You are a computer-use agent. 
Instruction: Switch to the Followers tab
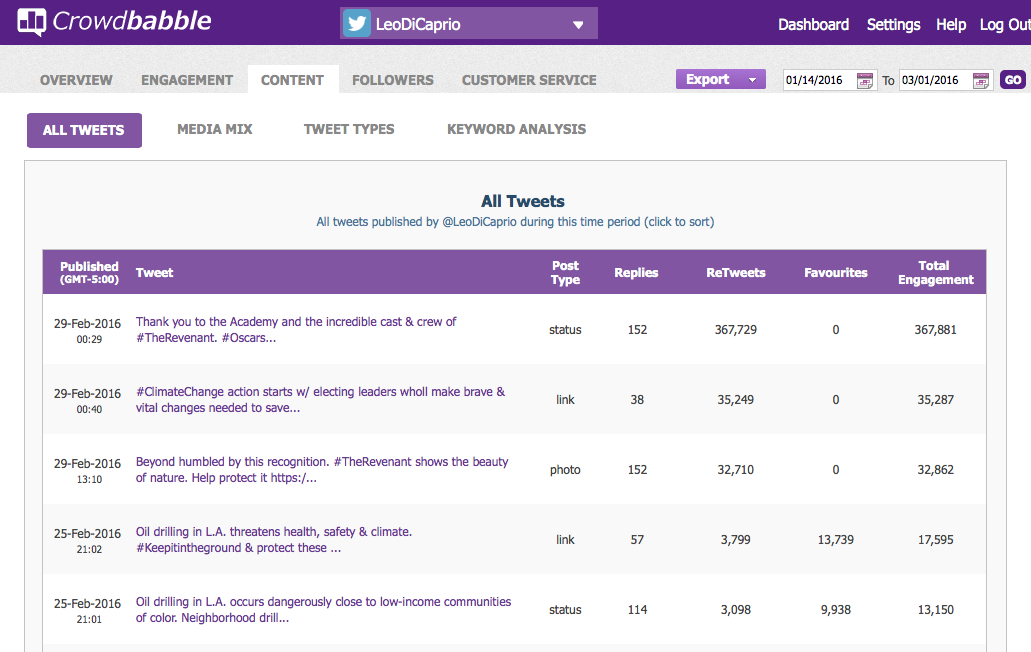pyautogui.click(x=393, y=80)
